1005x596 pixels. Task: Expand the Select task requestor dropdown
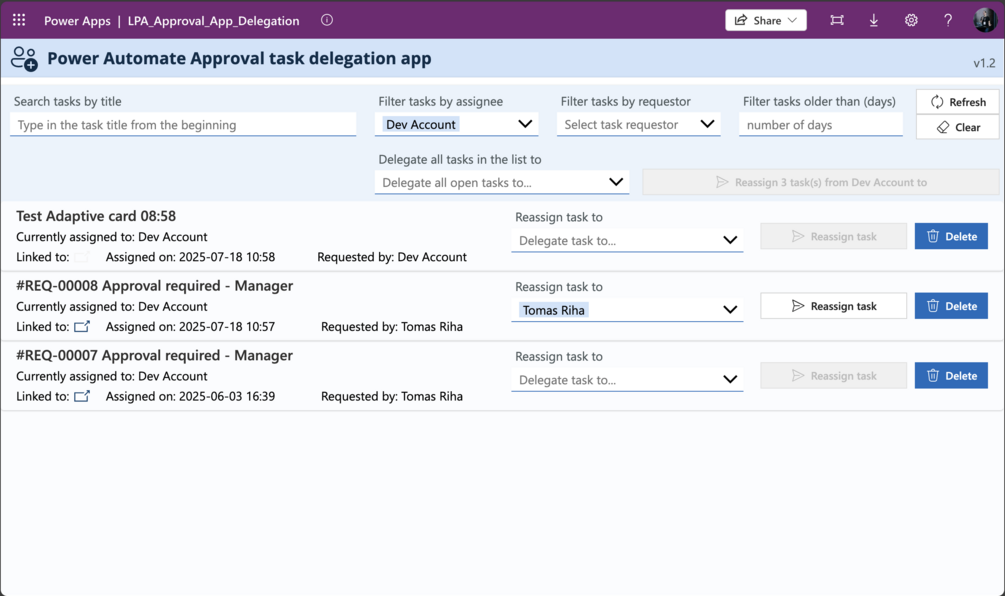click(707, 124)
